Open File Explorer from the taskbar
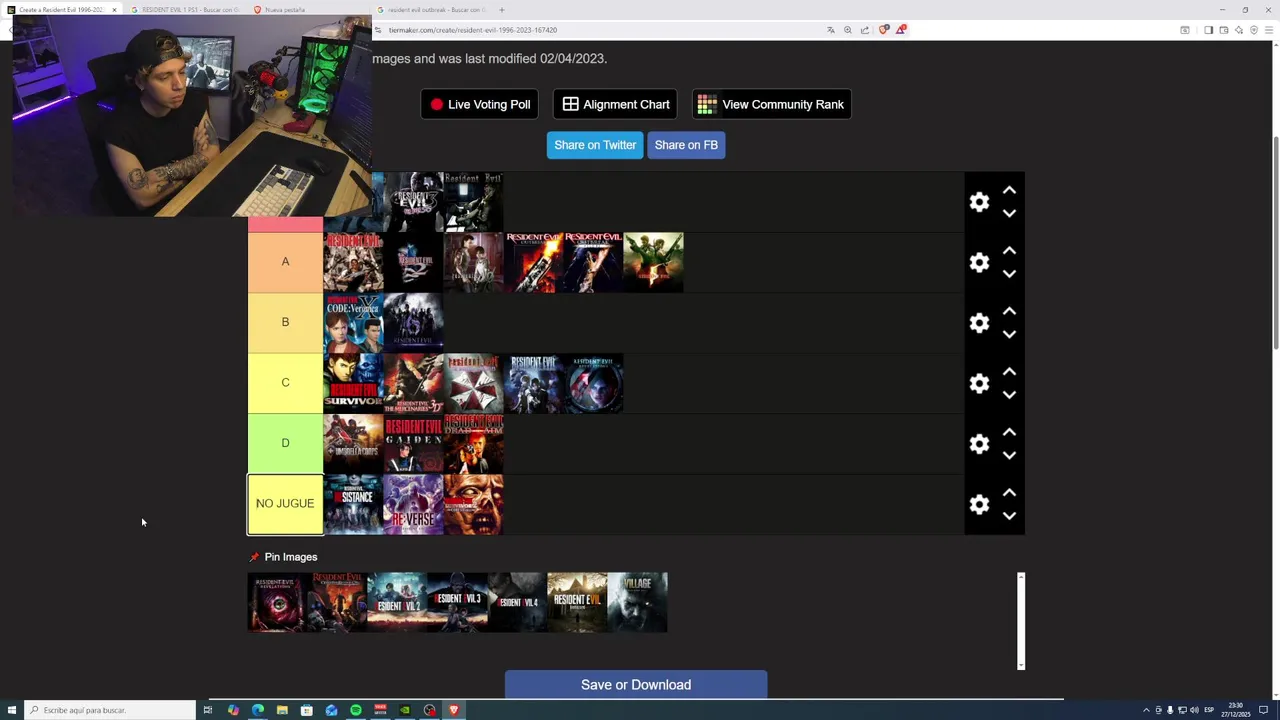Image resolution: width=1280 pixels, height=720 pixels. [x=282, y=710]
